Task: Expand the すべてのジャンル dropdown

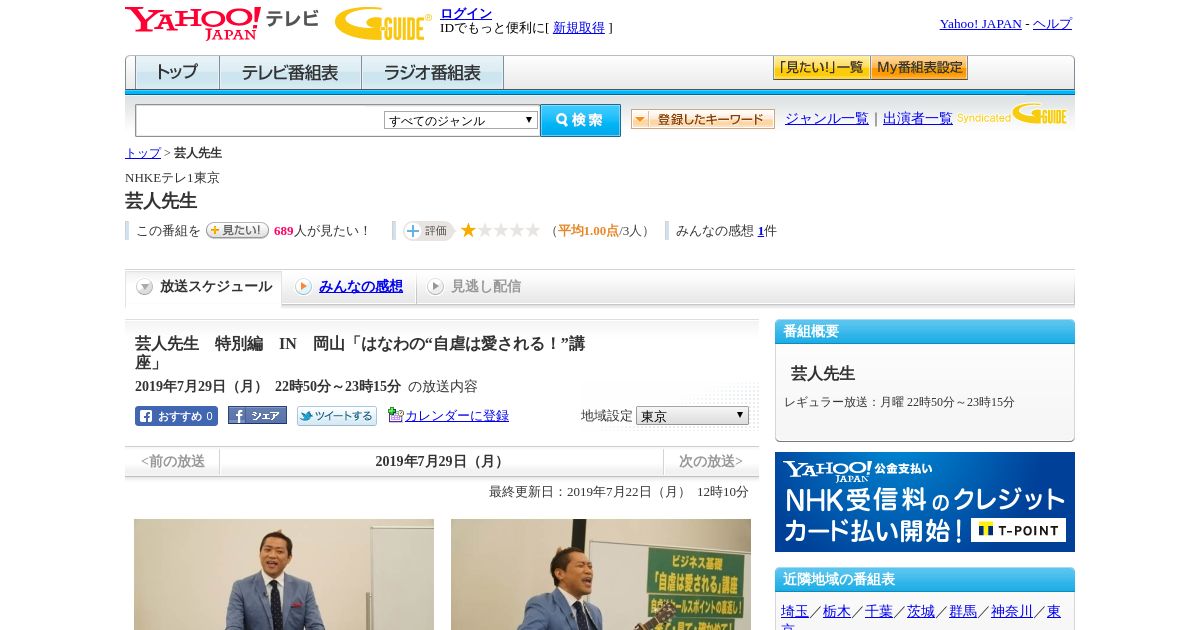Action: point(461,120)
